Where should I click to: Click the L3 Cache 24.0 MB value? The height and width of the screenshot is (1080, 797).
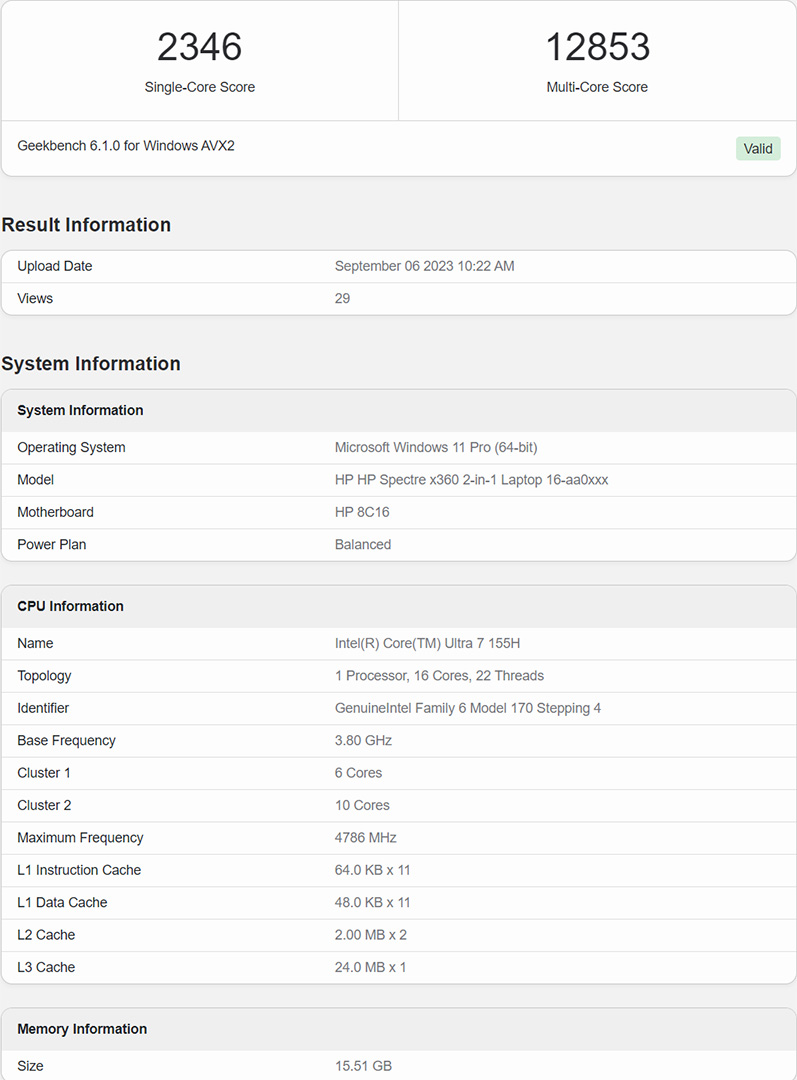click(x=371, y=968)
